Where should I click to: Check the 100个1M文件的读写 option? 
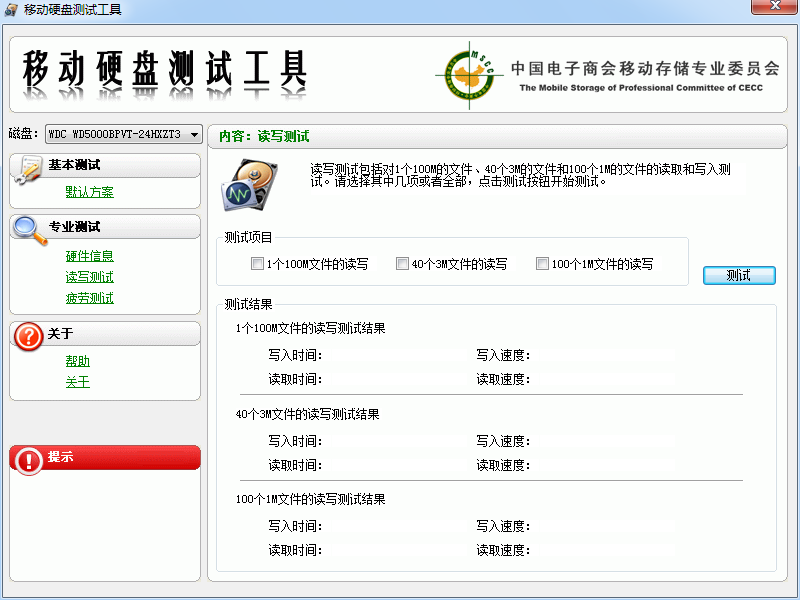[x=542, y=264]
